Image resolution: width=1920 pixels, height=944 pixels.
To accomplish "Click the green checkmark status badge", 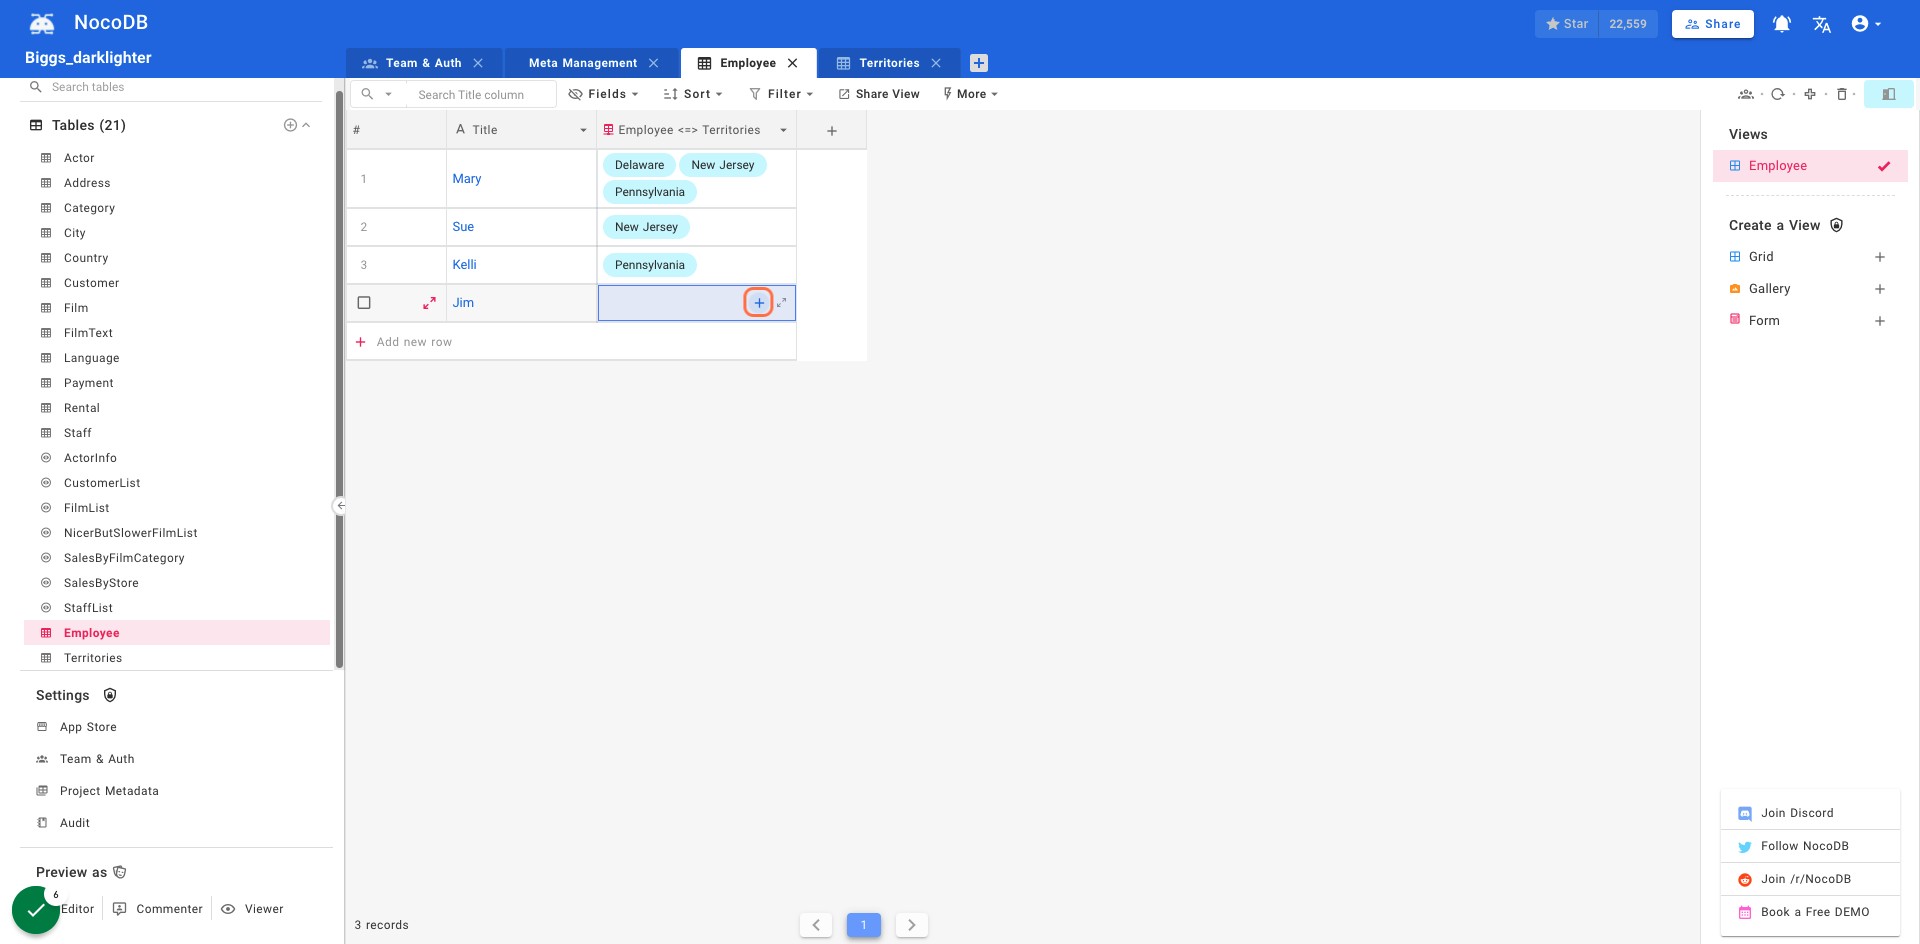I will pos(36,910).
